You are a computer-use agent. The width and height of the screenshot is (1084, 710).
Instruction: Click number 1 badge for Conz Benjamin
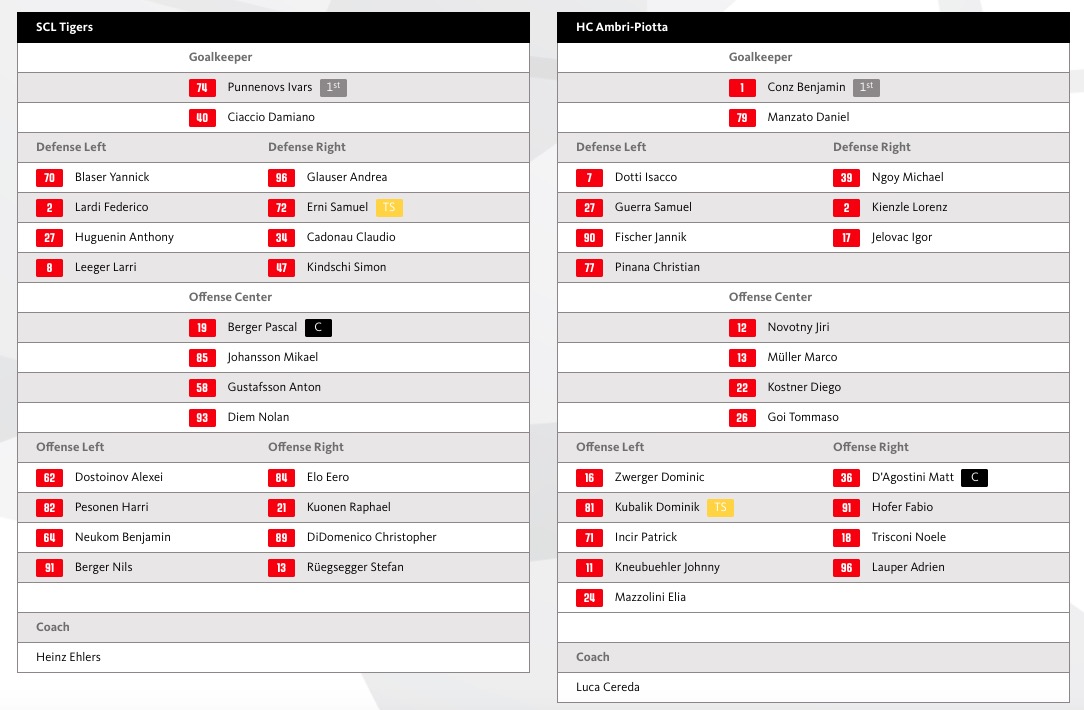742,88
